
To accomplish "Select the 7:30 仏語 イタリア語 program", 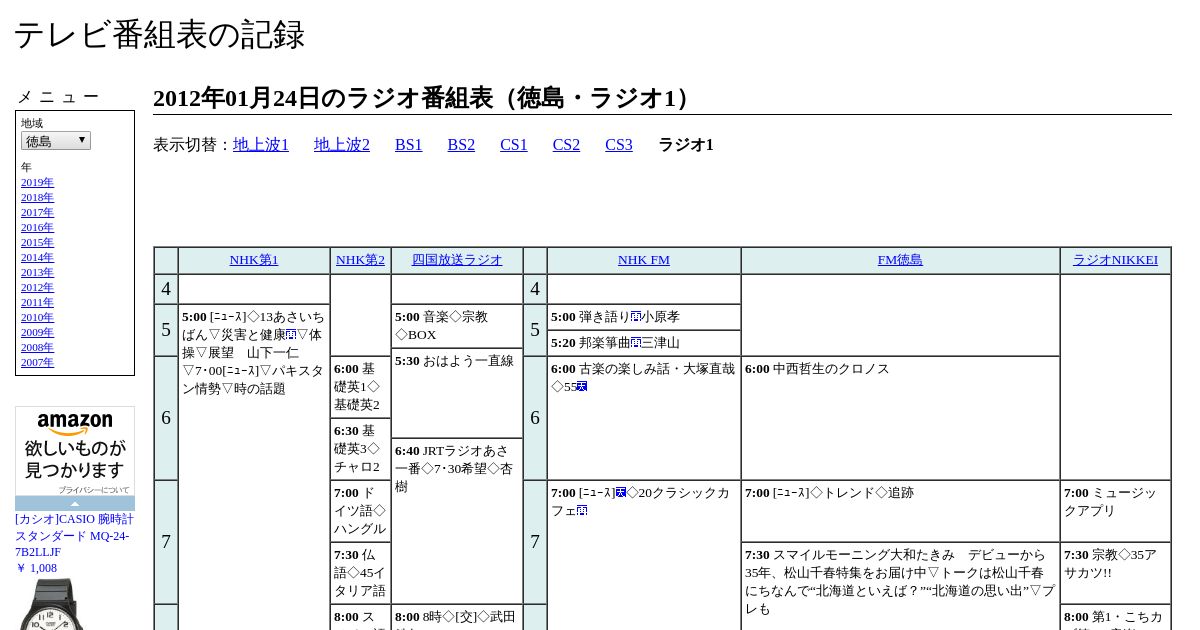I will click(x=360, y=573).
